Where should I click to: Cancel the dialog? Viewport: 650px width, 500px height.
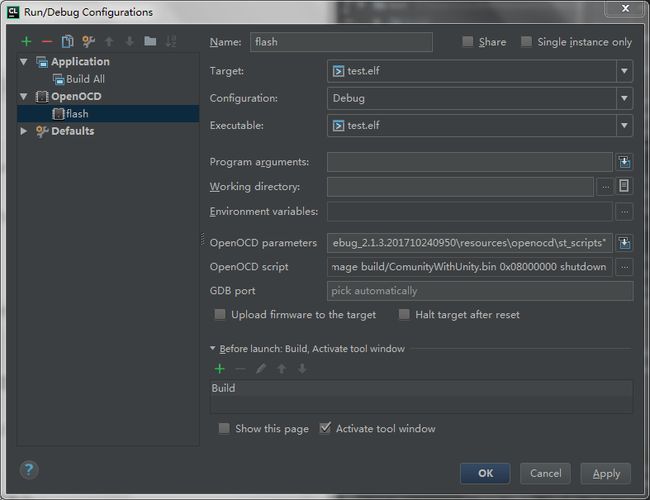pyautogui.click(x=545, y=473)
